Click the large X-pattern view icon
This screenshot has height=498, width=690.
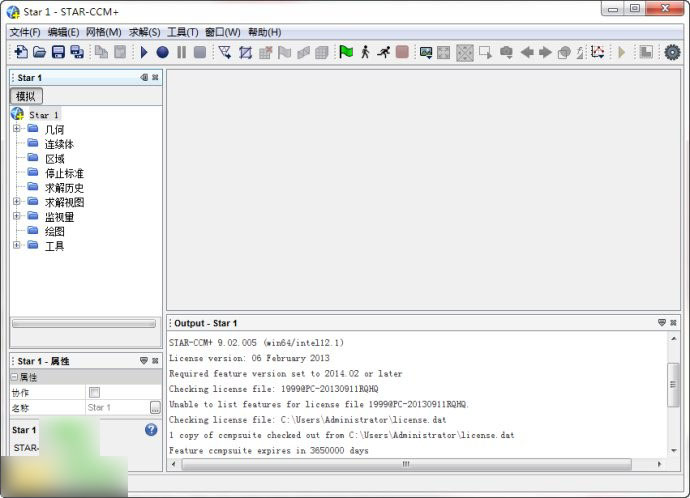click(465, 53)
